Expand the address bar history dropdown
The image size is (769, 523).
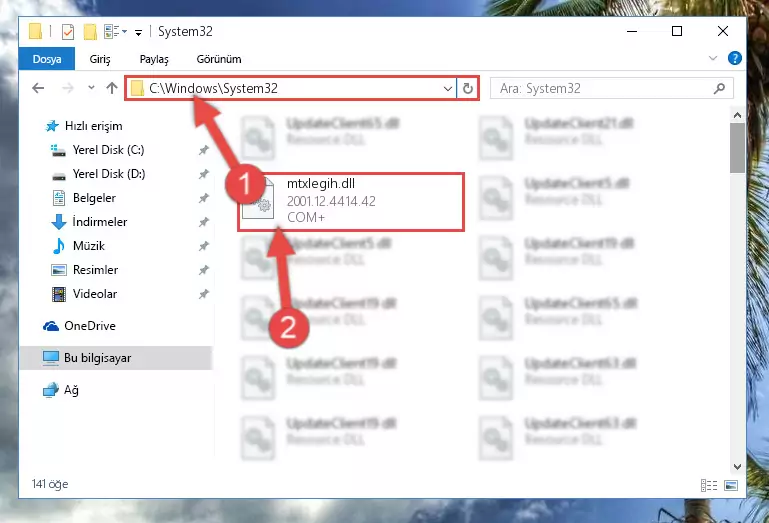pos(448,89)
